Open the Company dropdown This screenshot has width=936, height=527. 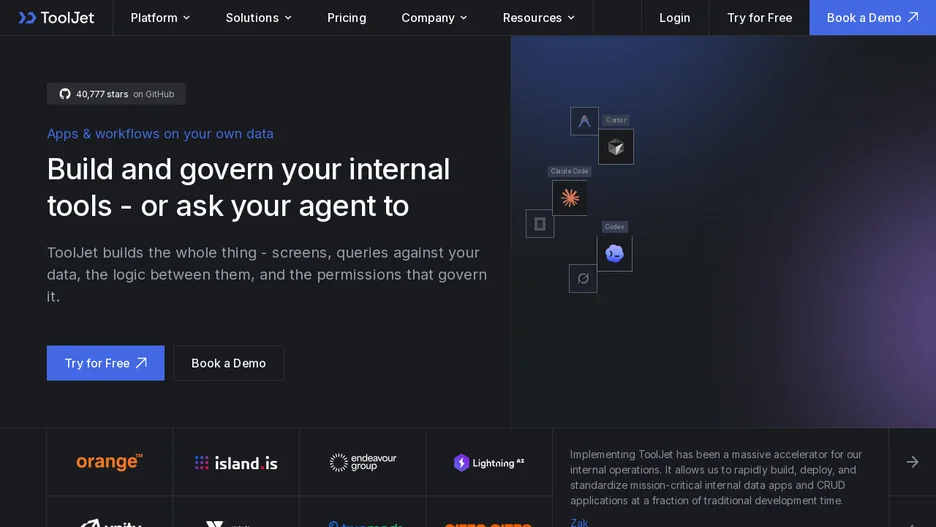[434, 18]
